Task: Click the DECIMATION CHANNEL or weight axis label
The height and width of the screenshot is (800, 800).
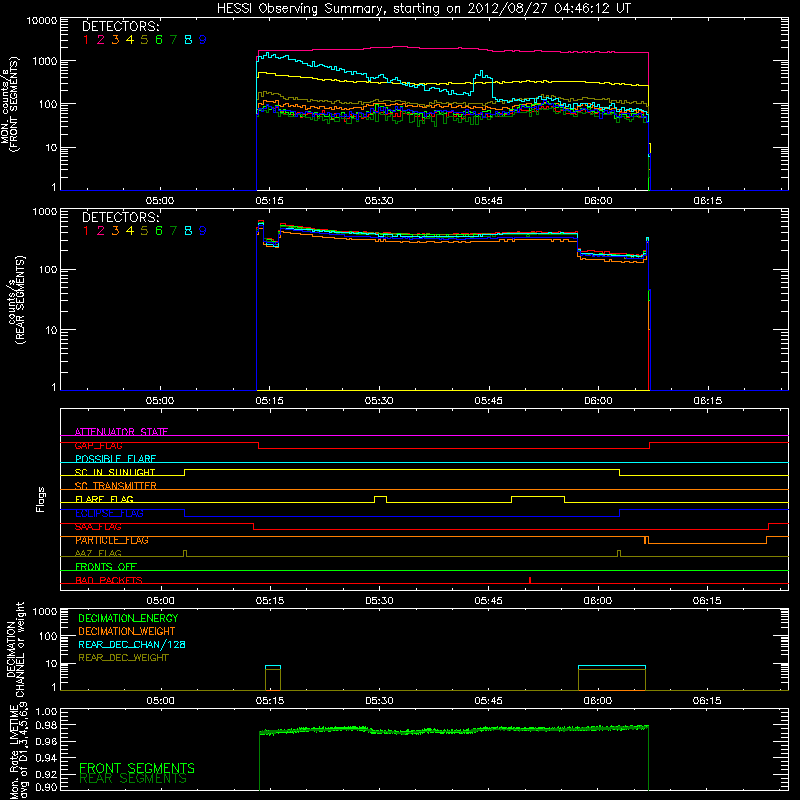Action: (x=15, y=649)
